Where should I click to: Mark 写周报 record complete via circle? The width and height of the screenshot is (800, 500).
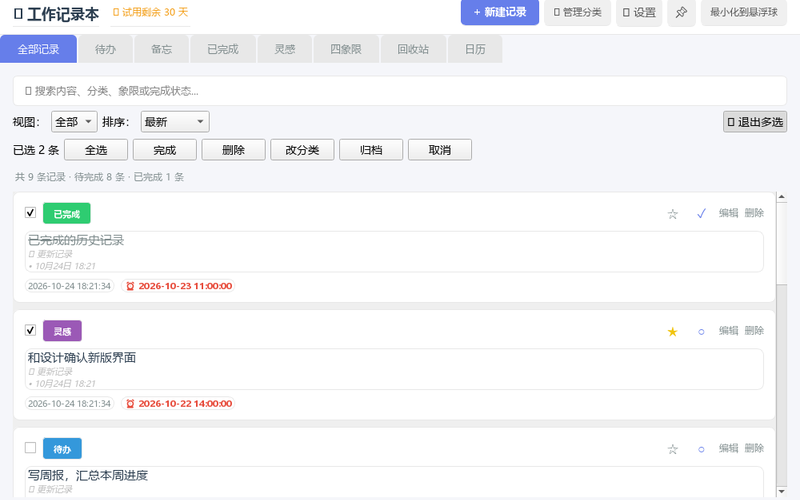coord(702,449)
